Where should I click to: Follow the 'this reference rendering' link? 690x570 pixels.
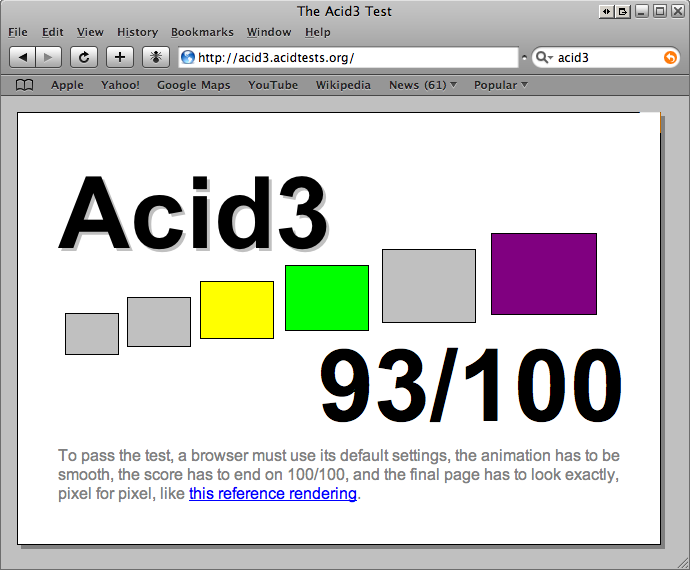(x=272, y=494)
